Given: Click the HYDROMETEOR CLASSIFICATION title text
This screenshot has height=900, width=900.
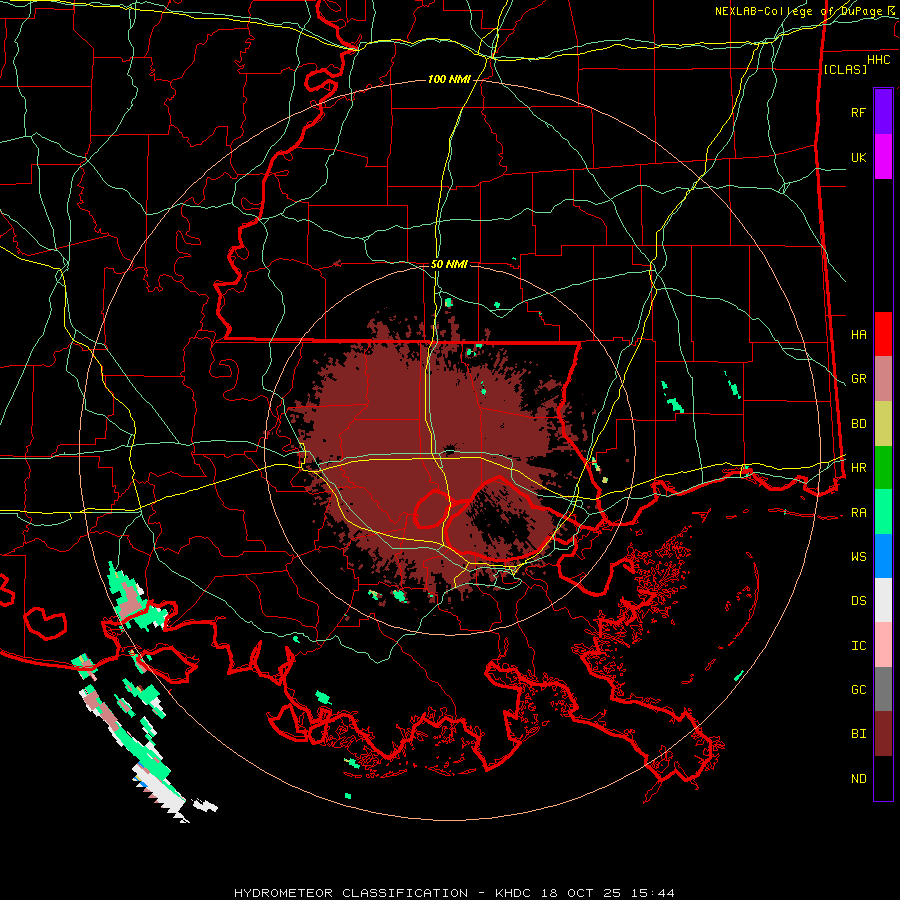Looking at the screenshot, I should [x=351, y=893].
